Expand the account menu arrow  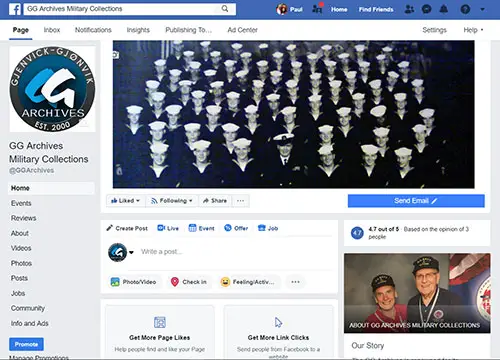pyautogui.click(x=482, y=9)
